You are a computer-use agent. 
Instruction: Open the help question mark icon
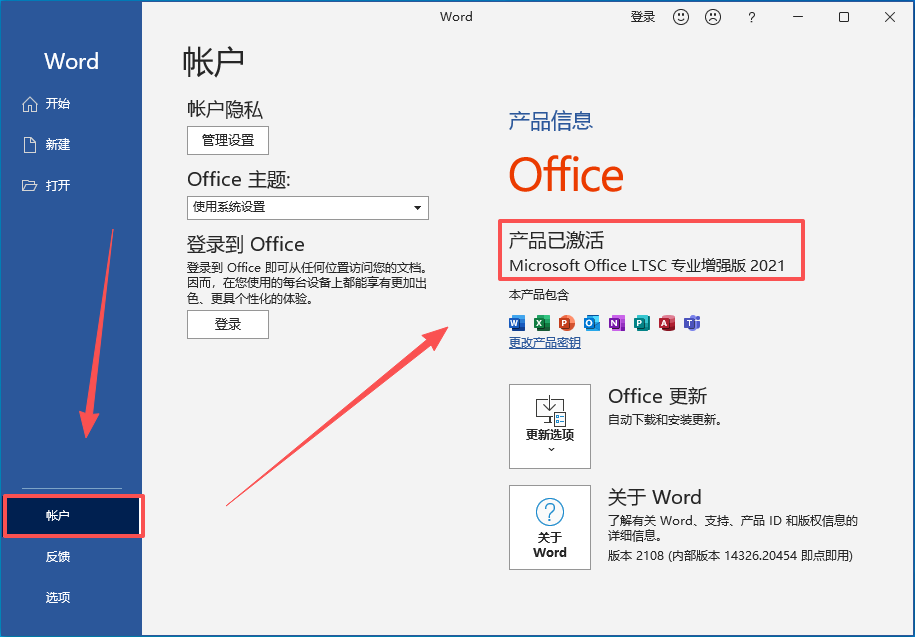click(752, 18)
